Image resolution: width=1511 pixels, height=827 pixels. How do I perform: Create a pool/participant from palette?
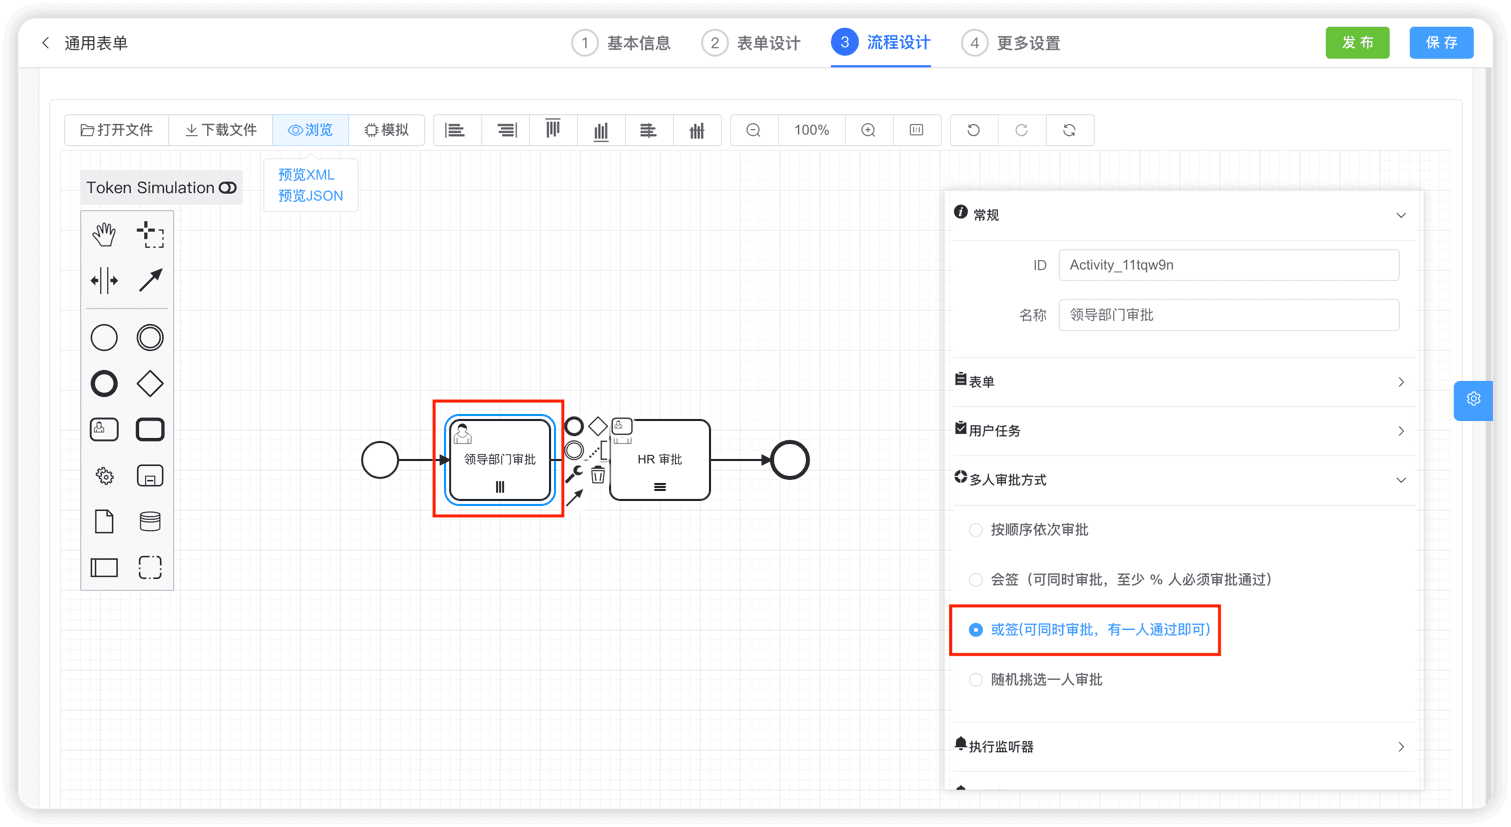104,568
